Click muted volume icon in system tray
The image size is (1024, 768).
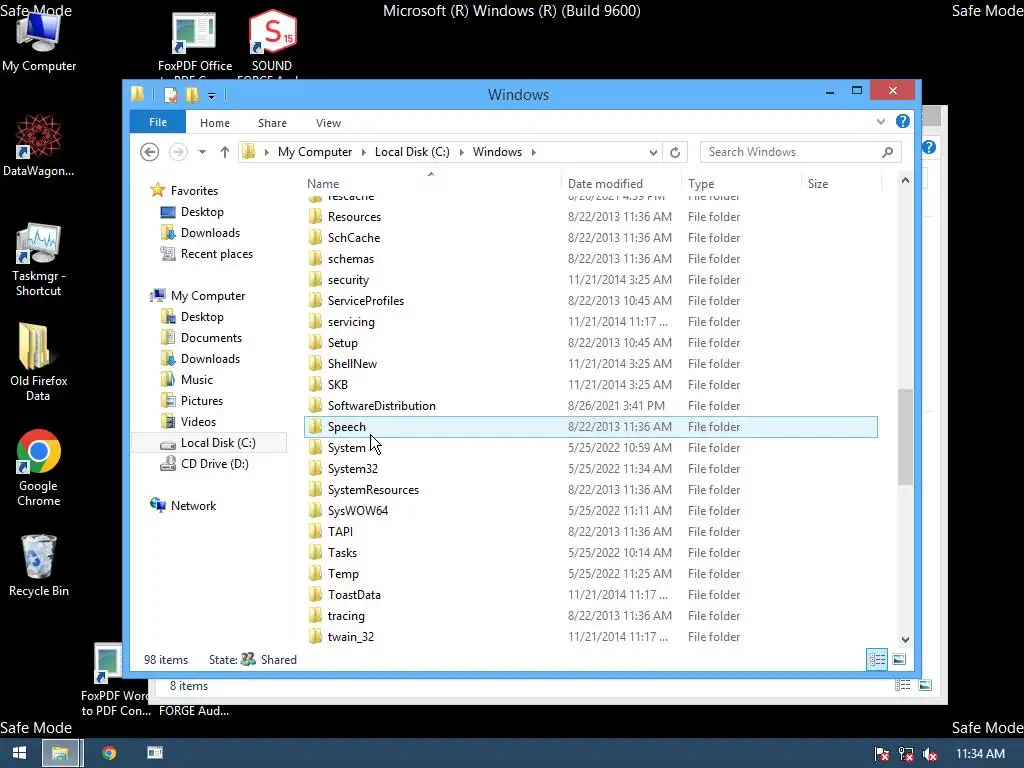[x=930, y=754]
